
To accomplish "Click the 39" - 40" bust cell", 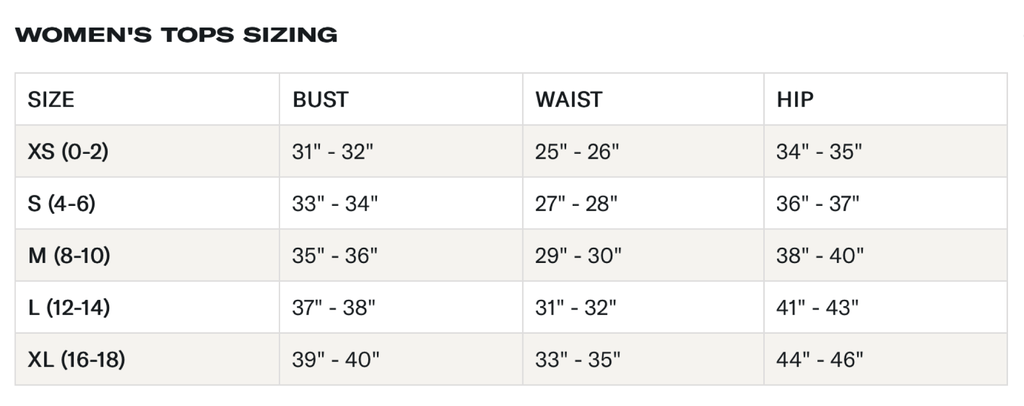I will click(x=336, y=360).
